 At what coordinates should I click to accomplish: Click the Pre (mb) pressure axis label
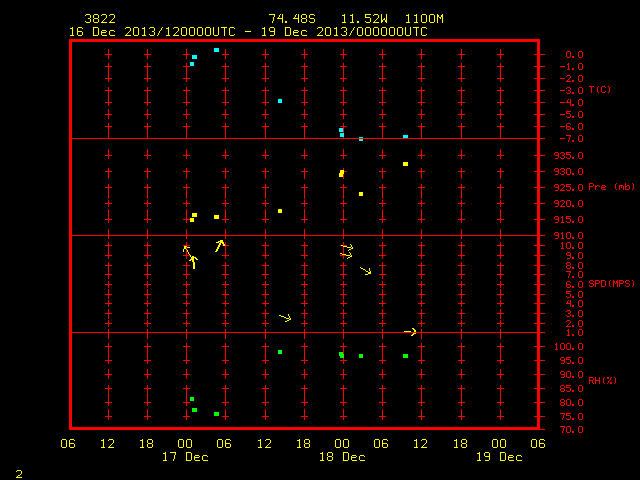[611, 187]
